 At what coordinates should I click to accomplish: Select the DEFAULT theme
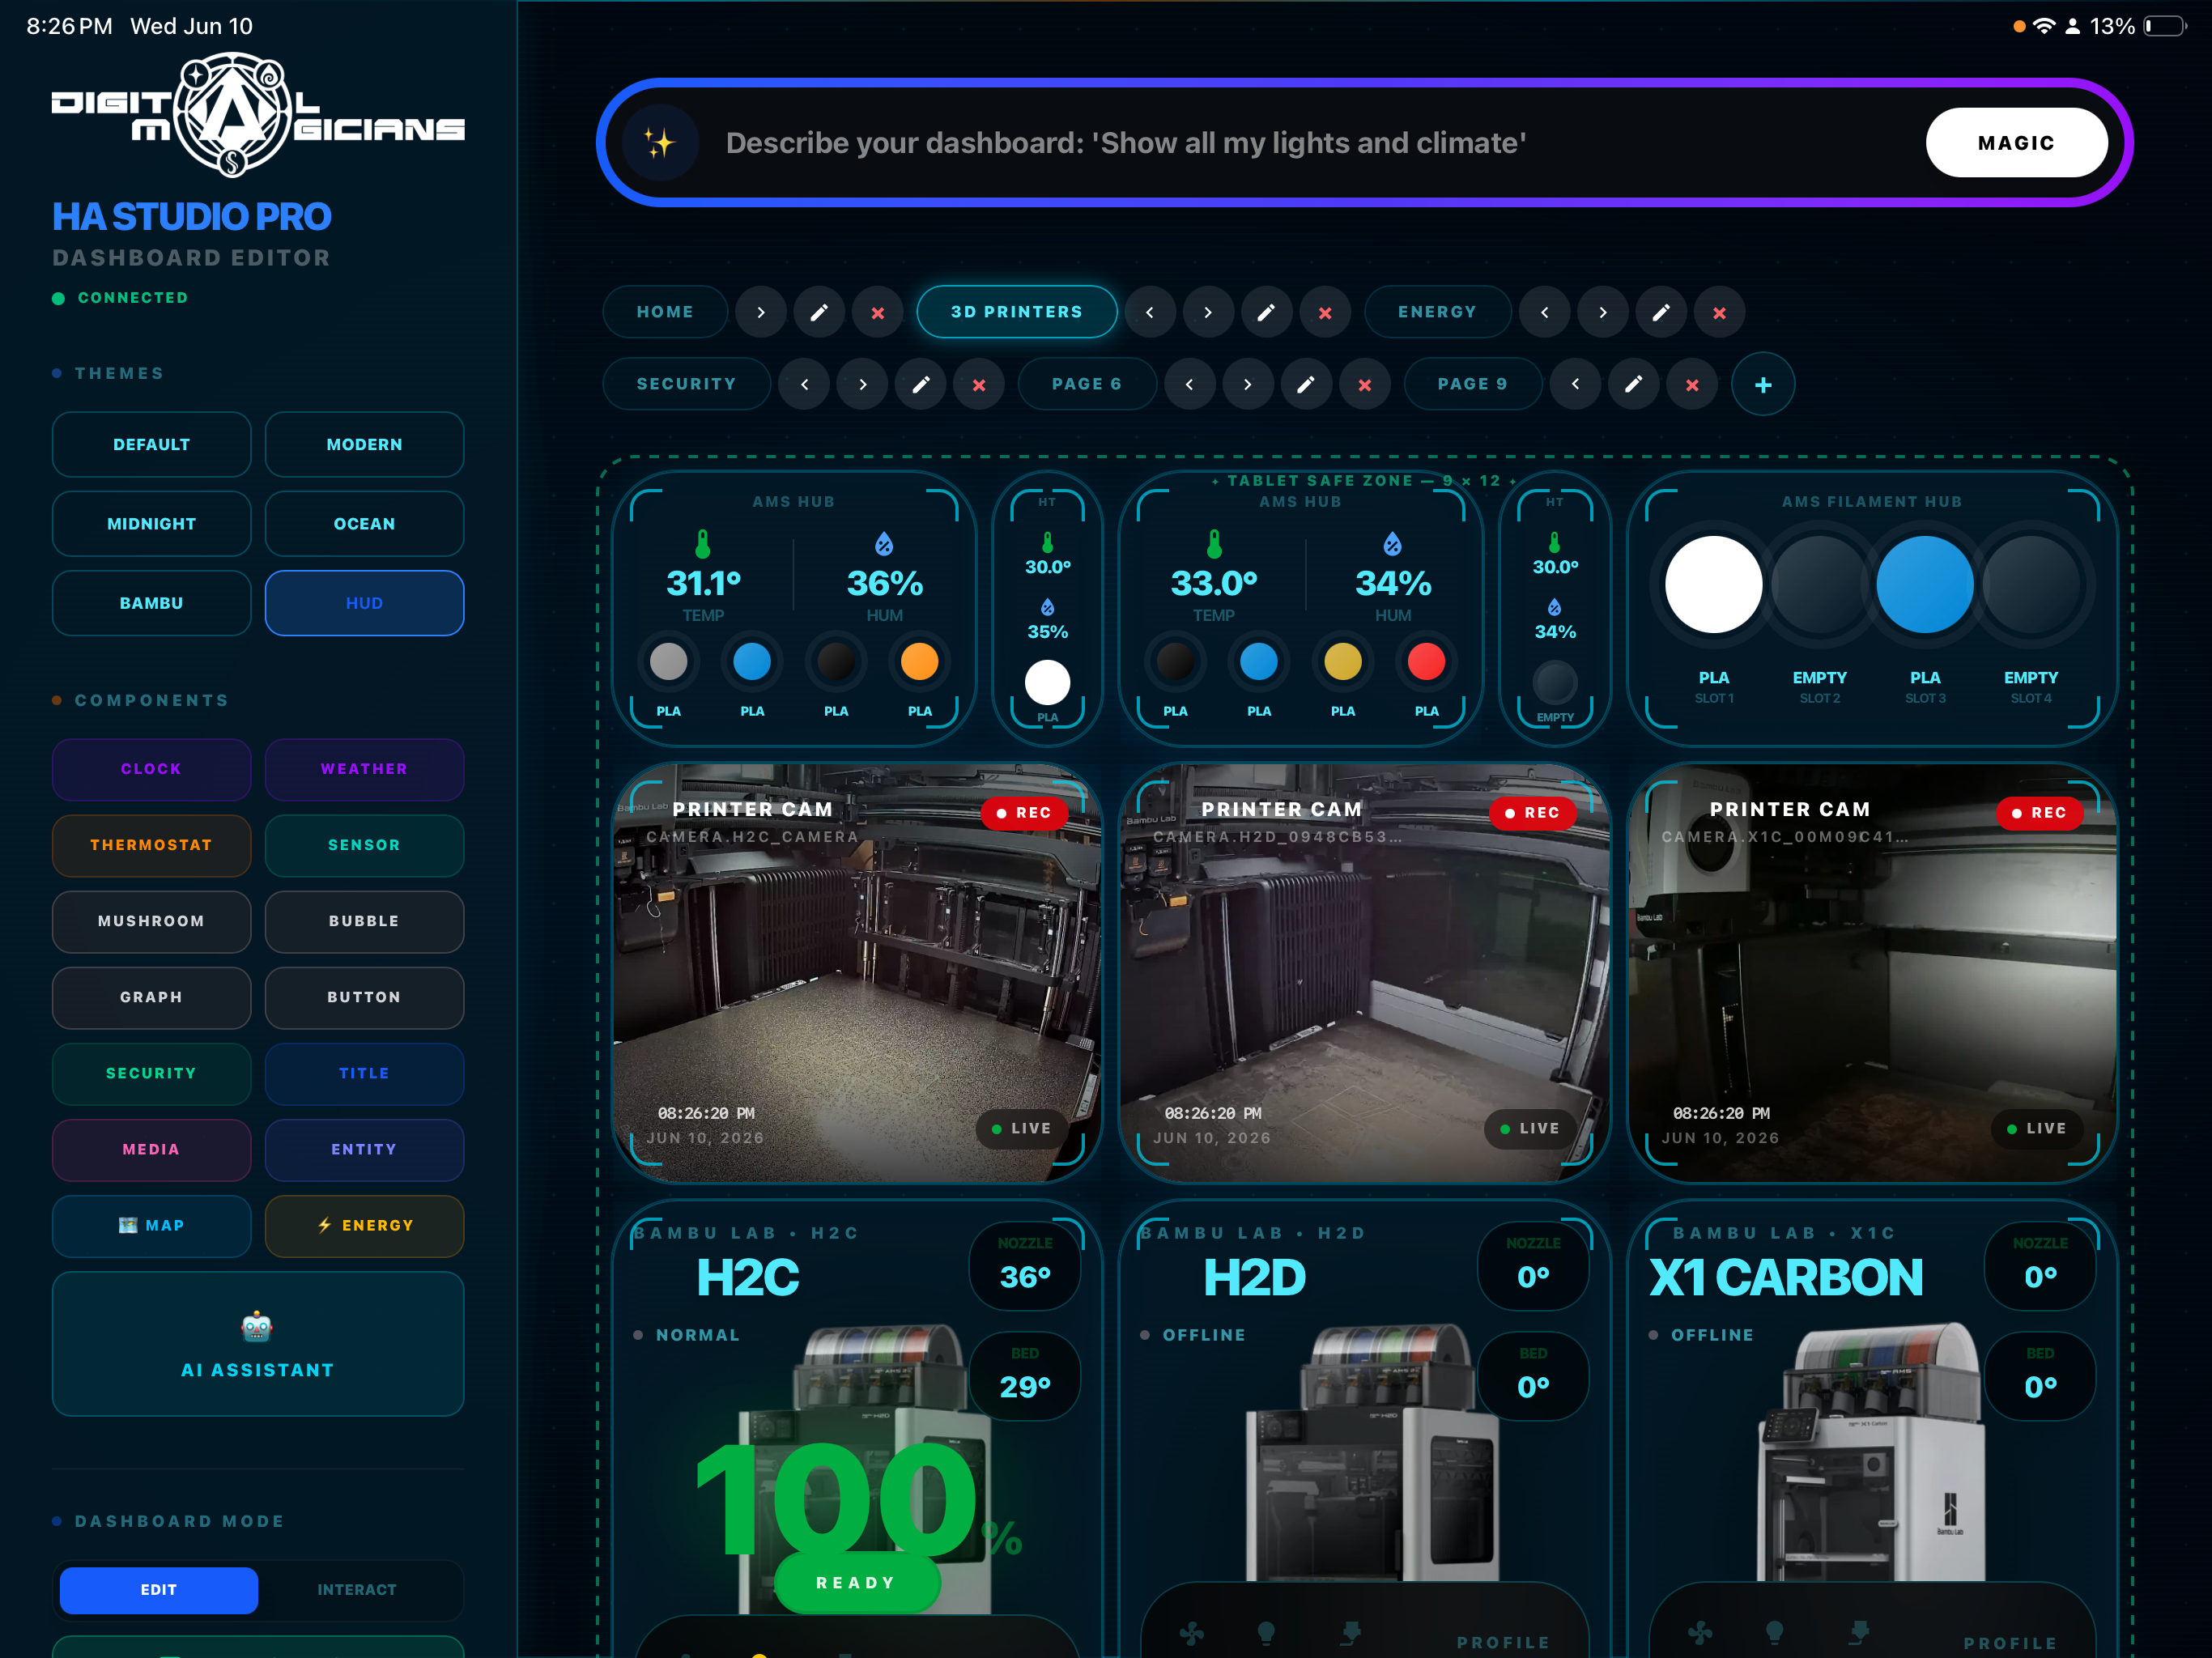[x=152, y=445]
